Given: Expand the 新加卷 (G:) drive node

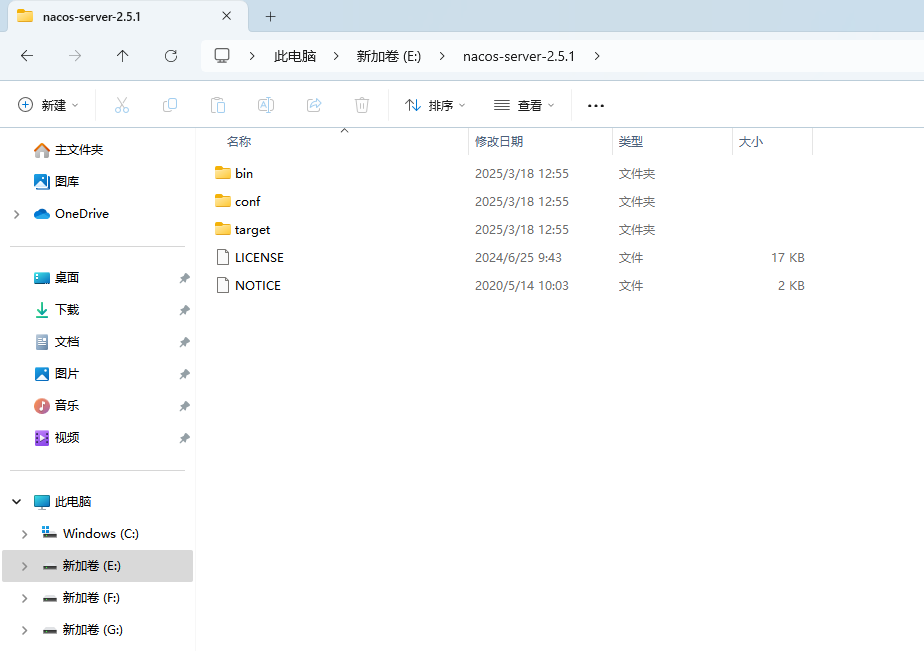Looking at the screenshot, I should tap(24, 630).
